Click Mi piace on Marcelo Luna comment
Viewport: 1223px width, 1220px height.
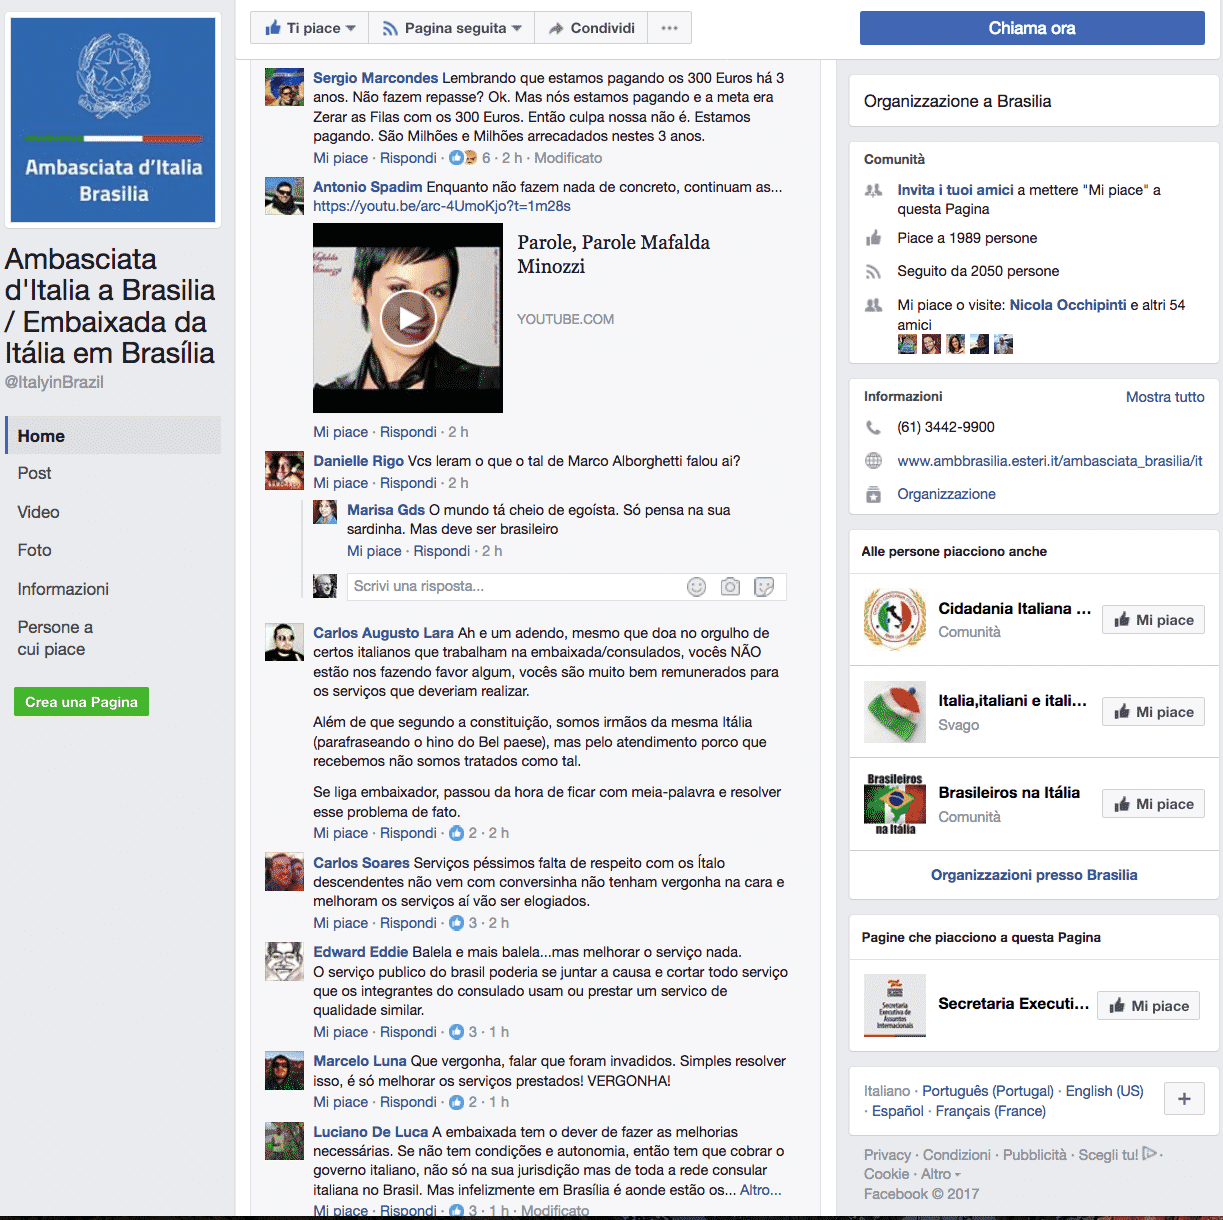(x=341, y=1102)
